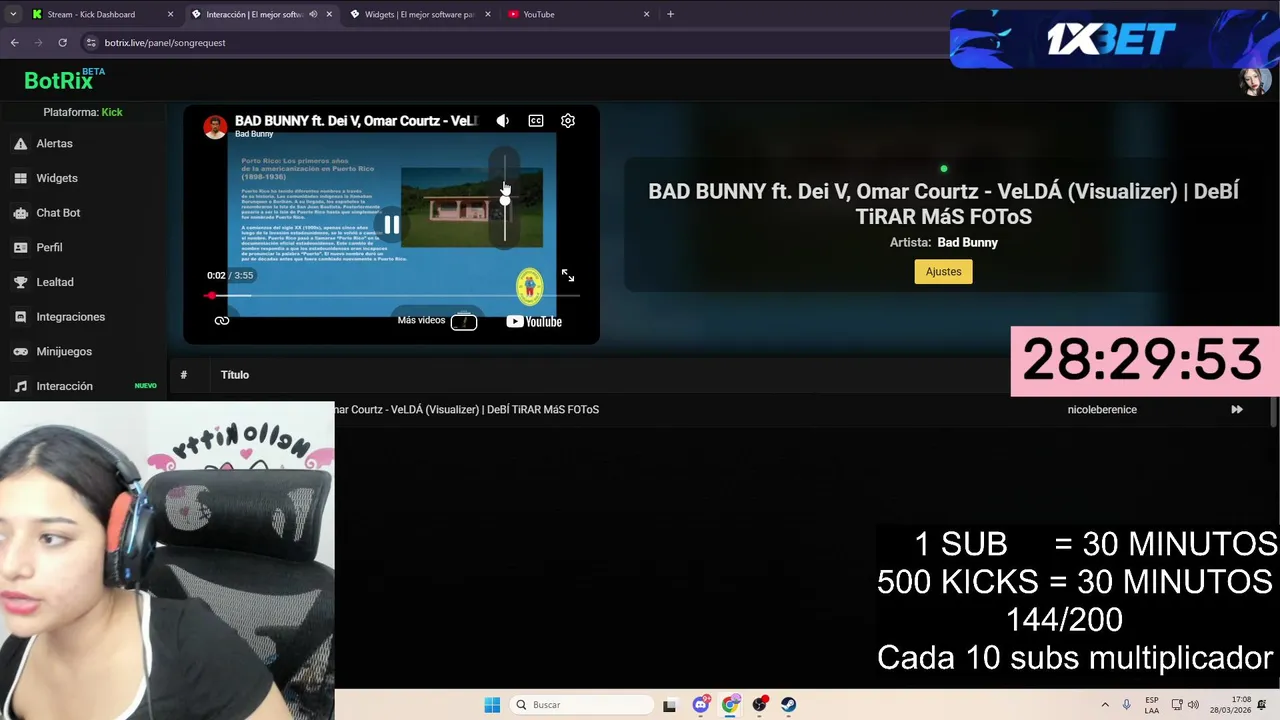Click the taskbar Buscar search box
The width and height of the screenshot is (1280, 720).
pos(582,705)
